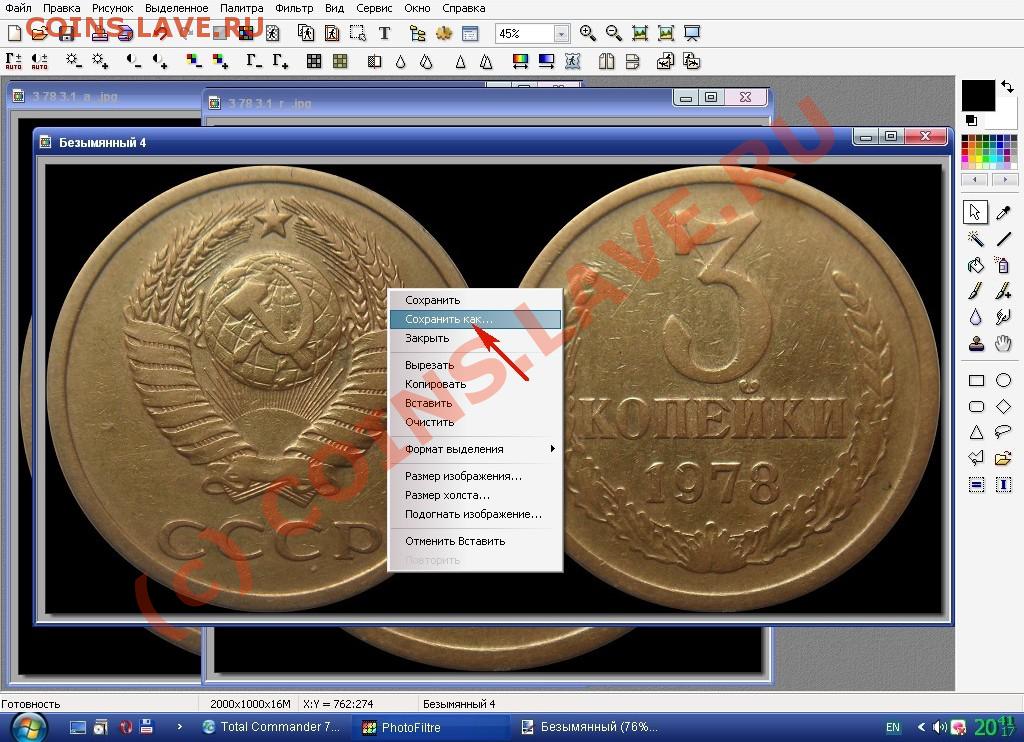The height and width of the screenshot is (742, 1024).
Task: Open the zoom percentage dropdown showing 45%
Action: tap(561, 33)
